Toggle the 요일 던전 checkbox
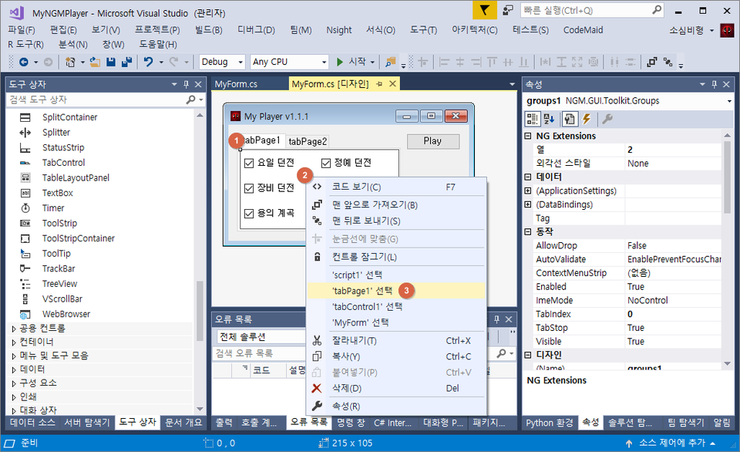The height and width of the screenshot is (452, 740). click(x=249, y=163)
